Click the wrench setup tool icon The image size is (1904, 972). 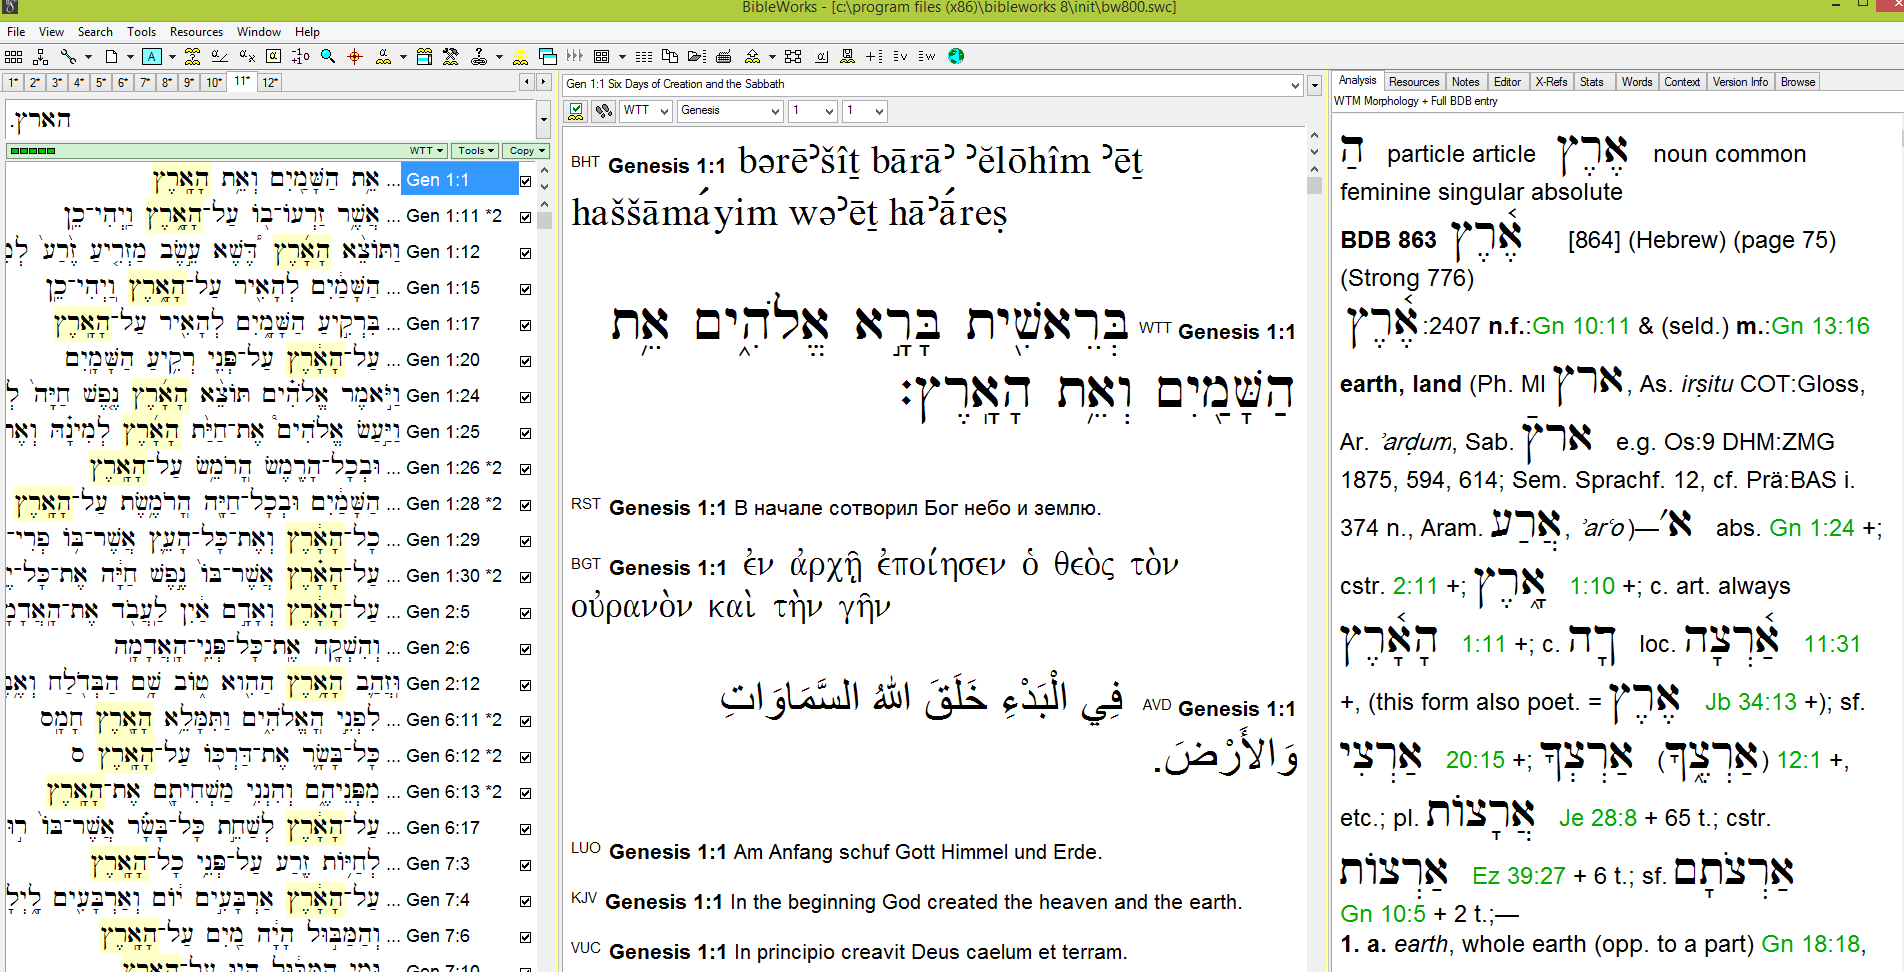(x=68, y=56)
